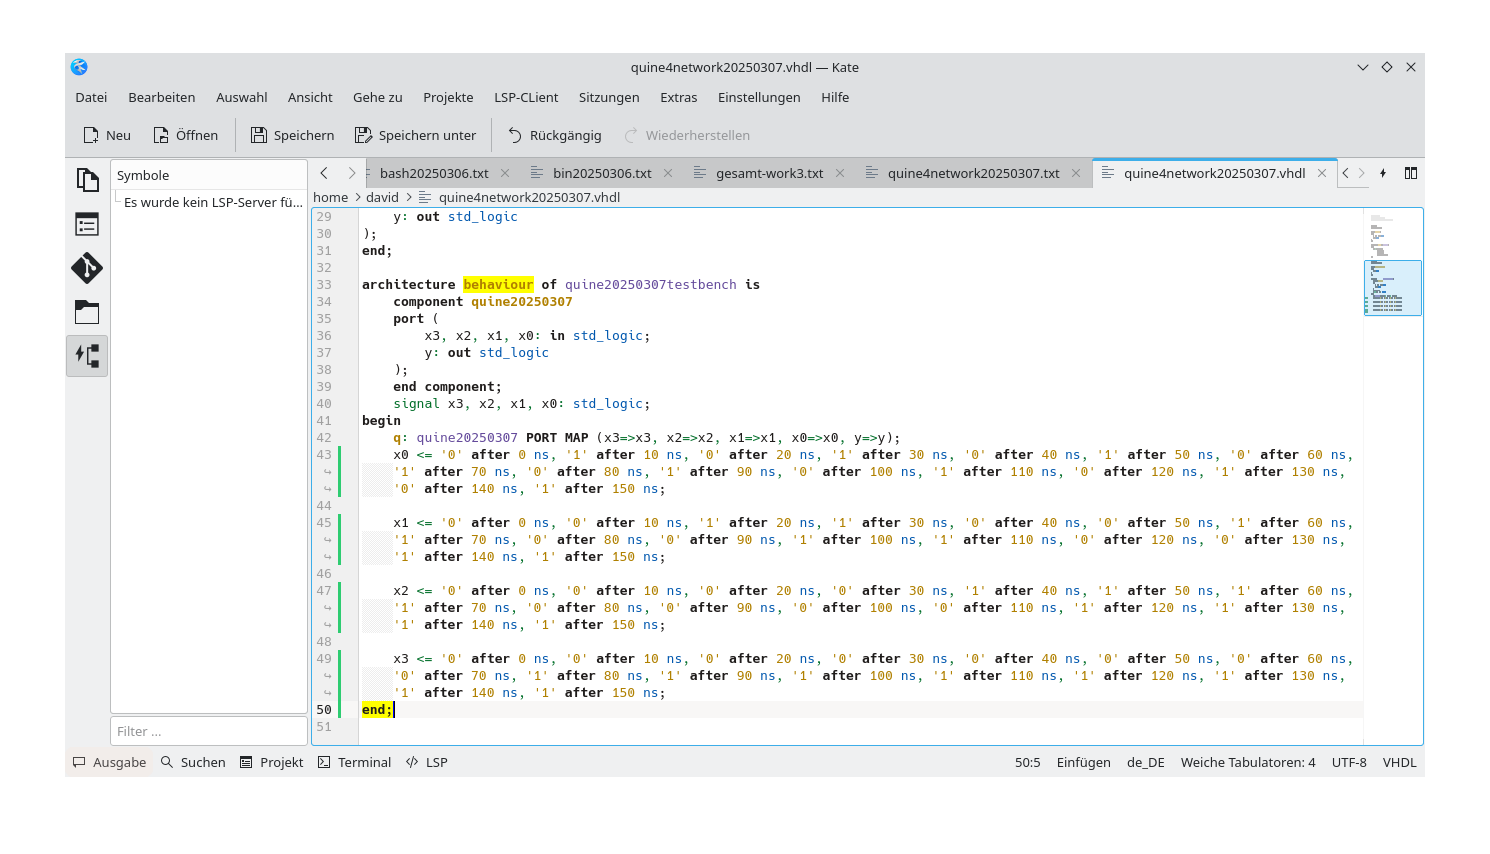
Task: Open the Git tool view icon
Action: coord(88,268)
